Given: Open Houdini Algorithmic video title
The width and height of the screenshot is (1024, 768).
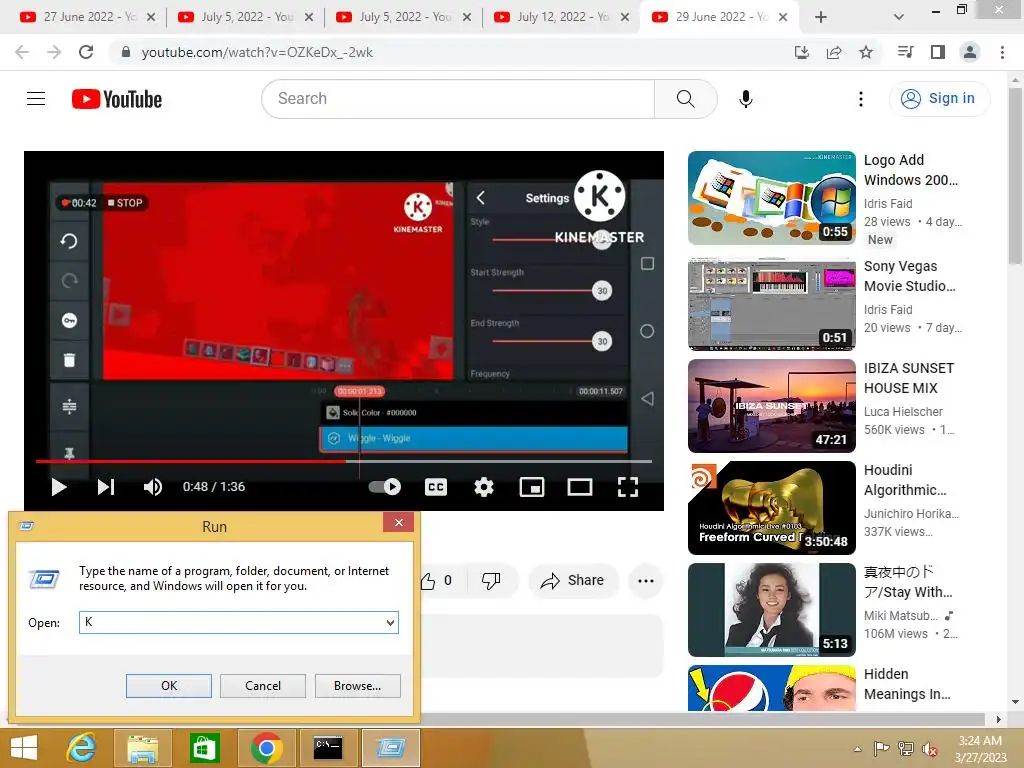Looking at the screenshot, I should (905, 480).
